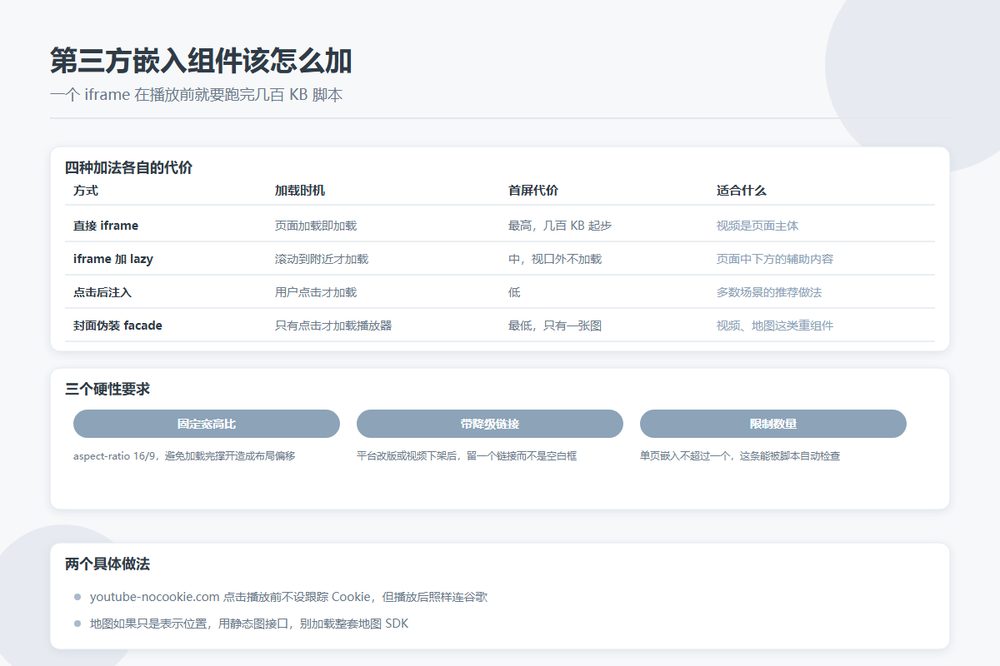Click the heading 四种加法各自的代价
Image resolution: width=1000 pixels, height=666 pixels.
point(129,168)
